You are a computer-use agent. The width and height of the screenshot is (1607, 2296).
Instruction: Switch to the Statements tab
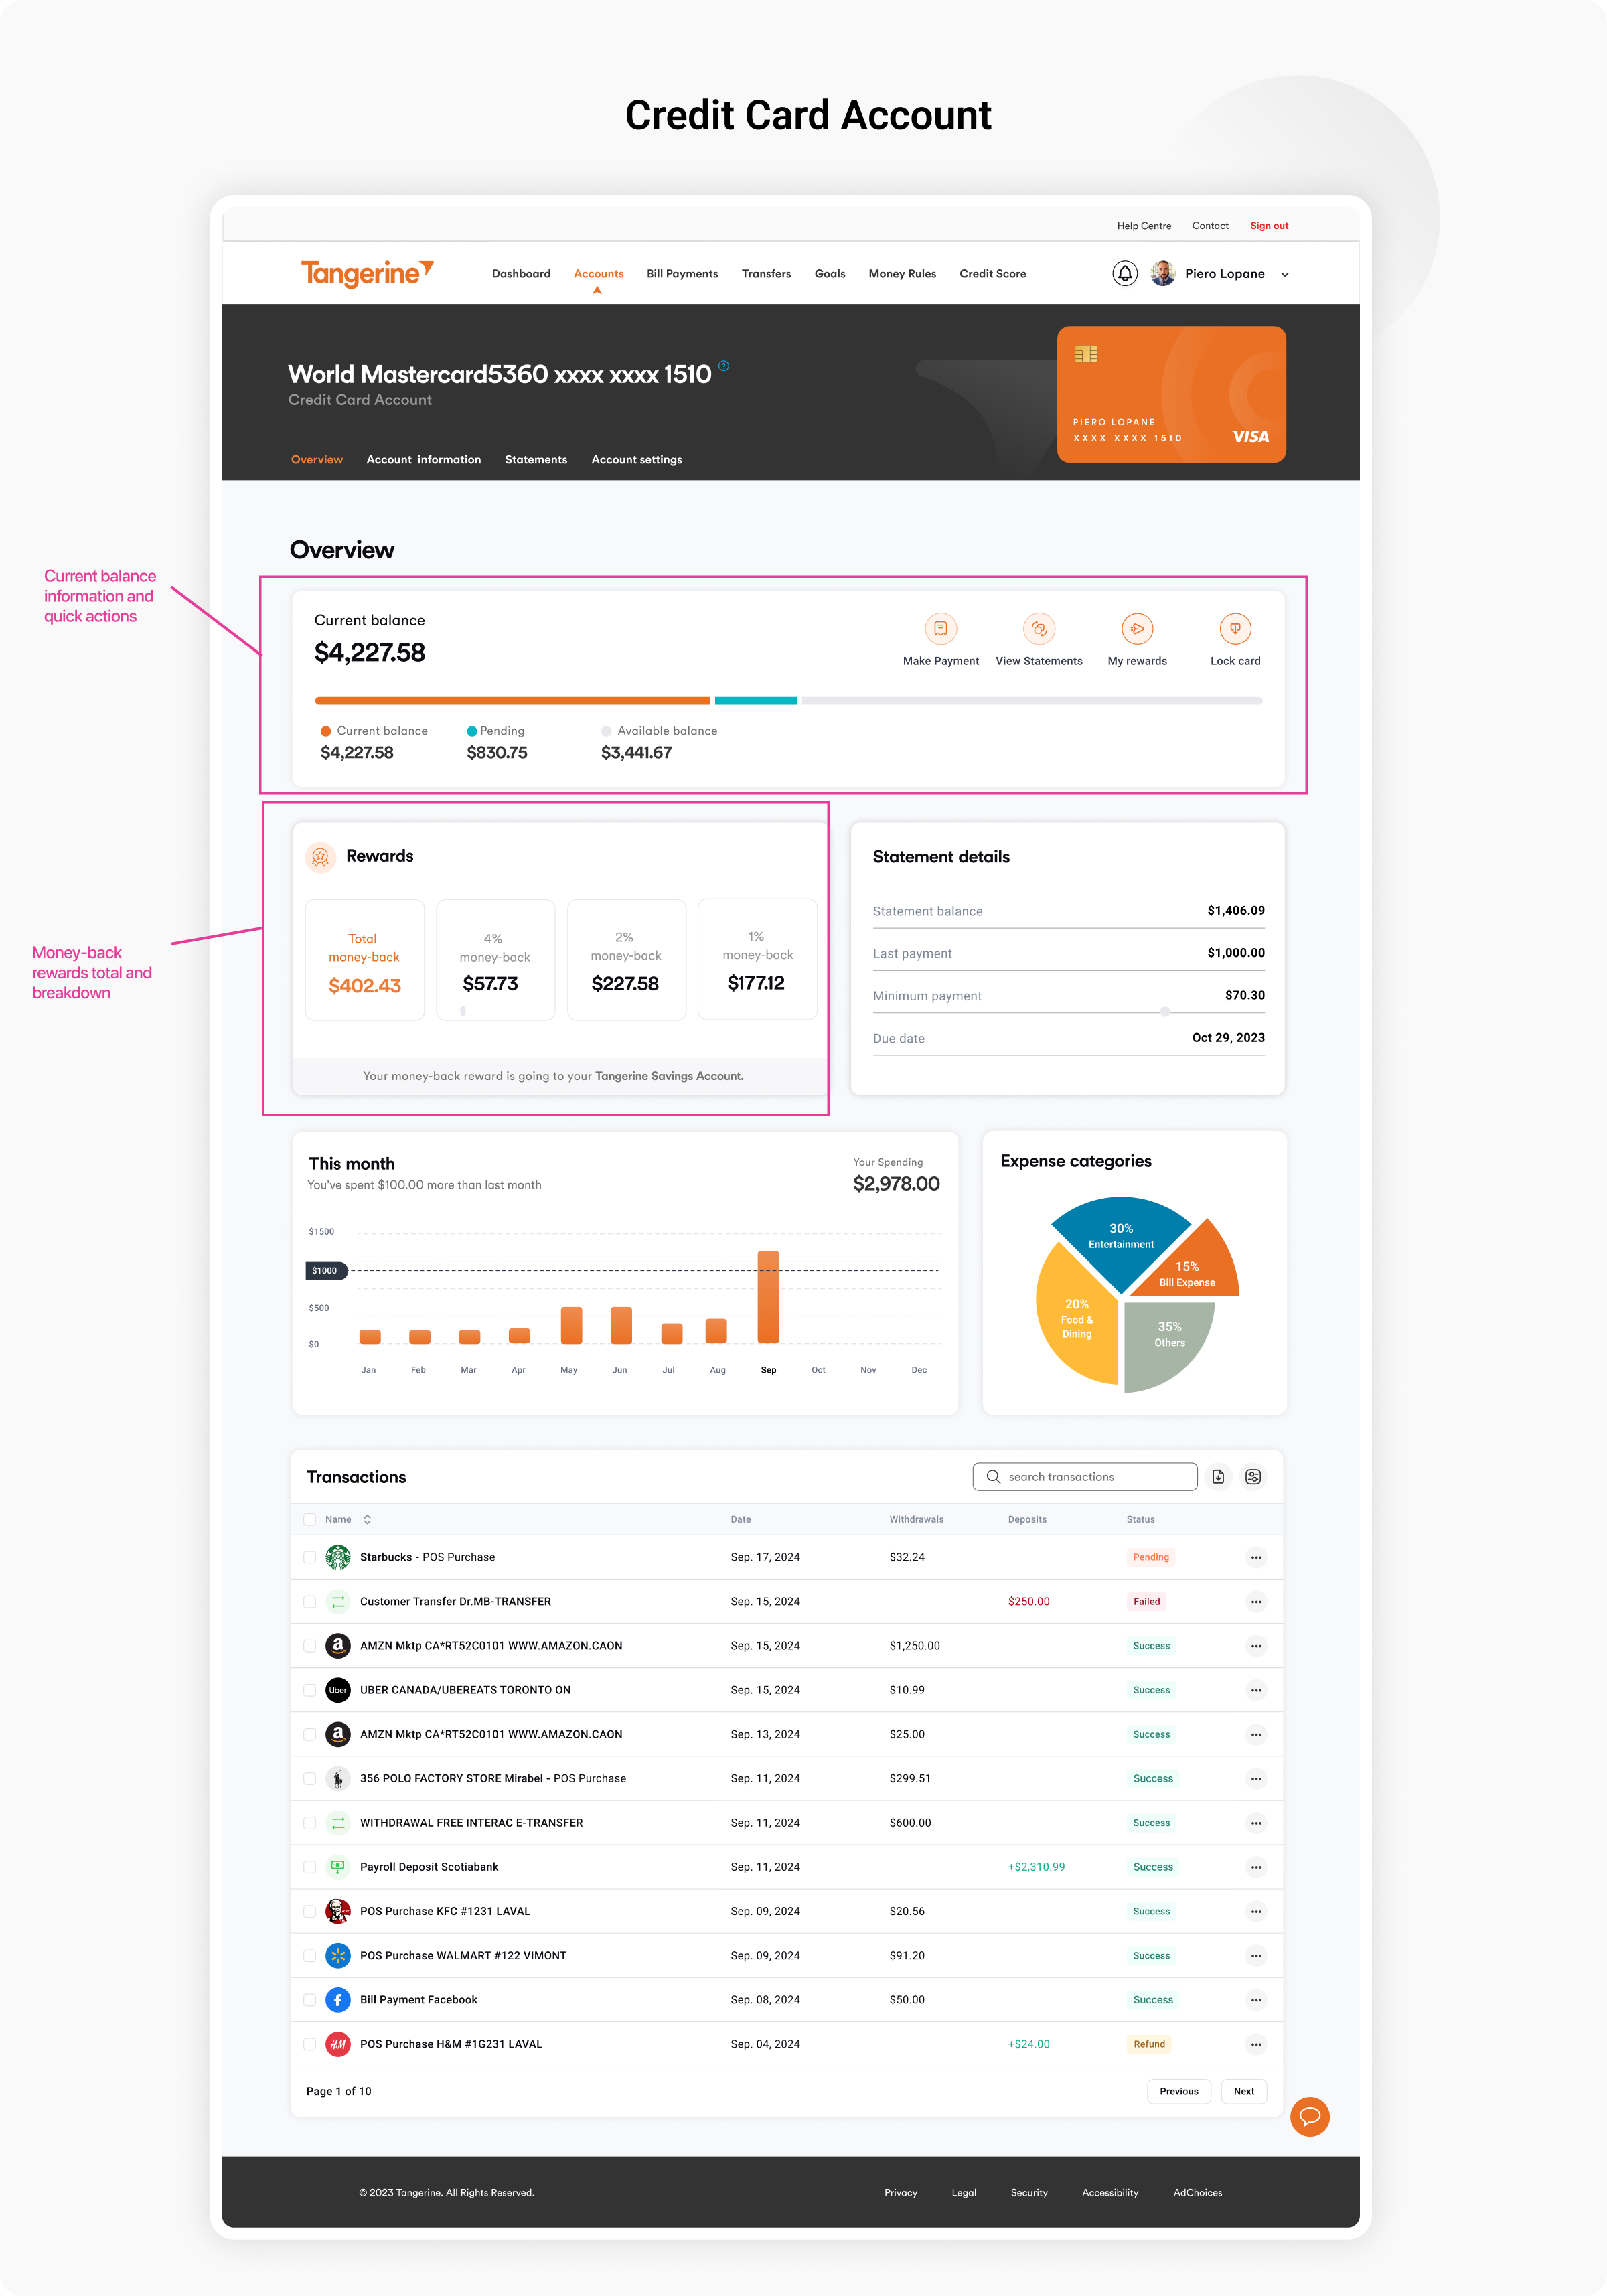coord(536,460)
